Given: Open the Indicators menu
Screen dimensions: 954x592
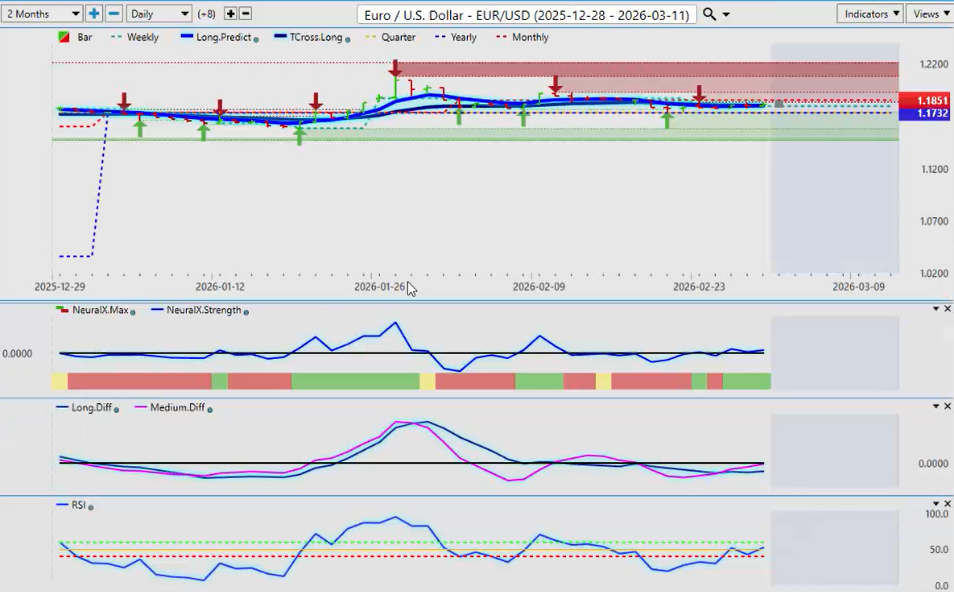Looking at the screenshot, I should [870, 14].
